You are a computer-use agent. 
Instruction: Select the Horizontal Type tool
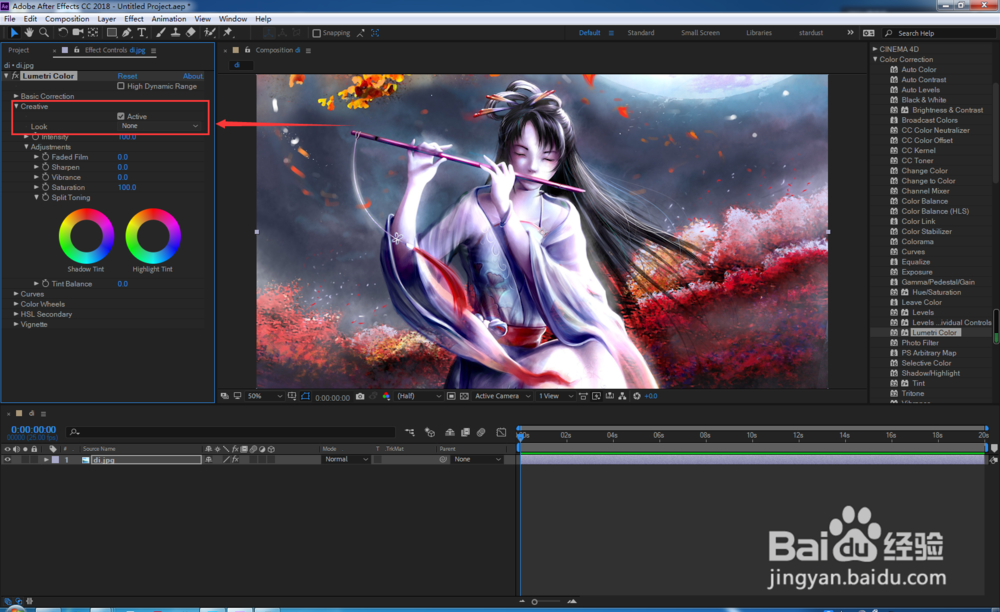point(142,33)
